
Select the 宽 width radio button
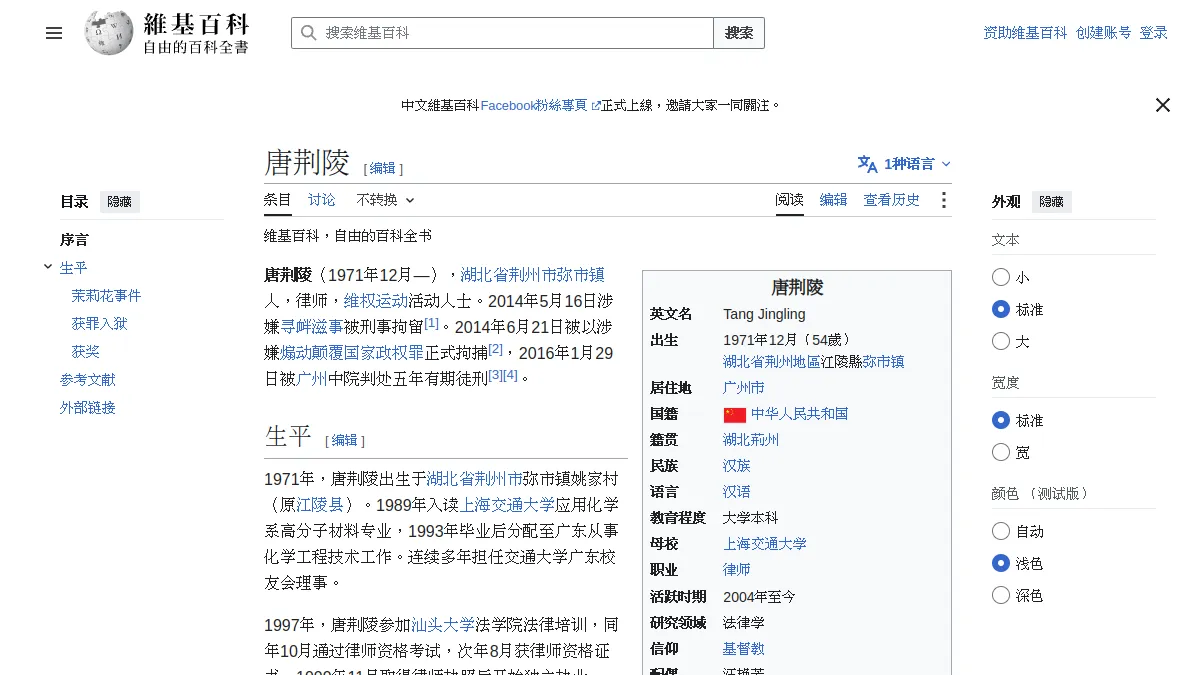tap(1001, 452)
